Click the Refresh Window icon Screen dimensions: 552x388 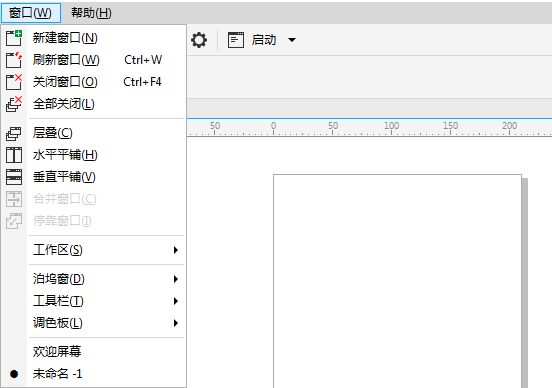pyautogui.click(x=14, y=60)
